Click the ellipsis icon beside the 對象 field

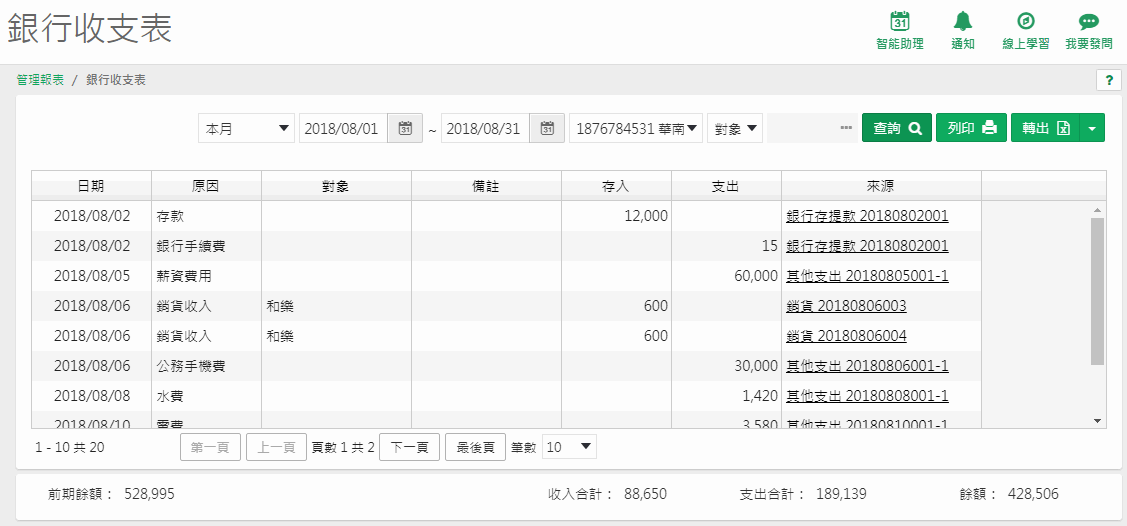(846, 128)
